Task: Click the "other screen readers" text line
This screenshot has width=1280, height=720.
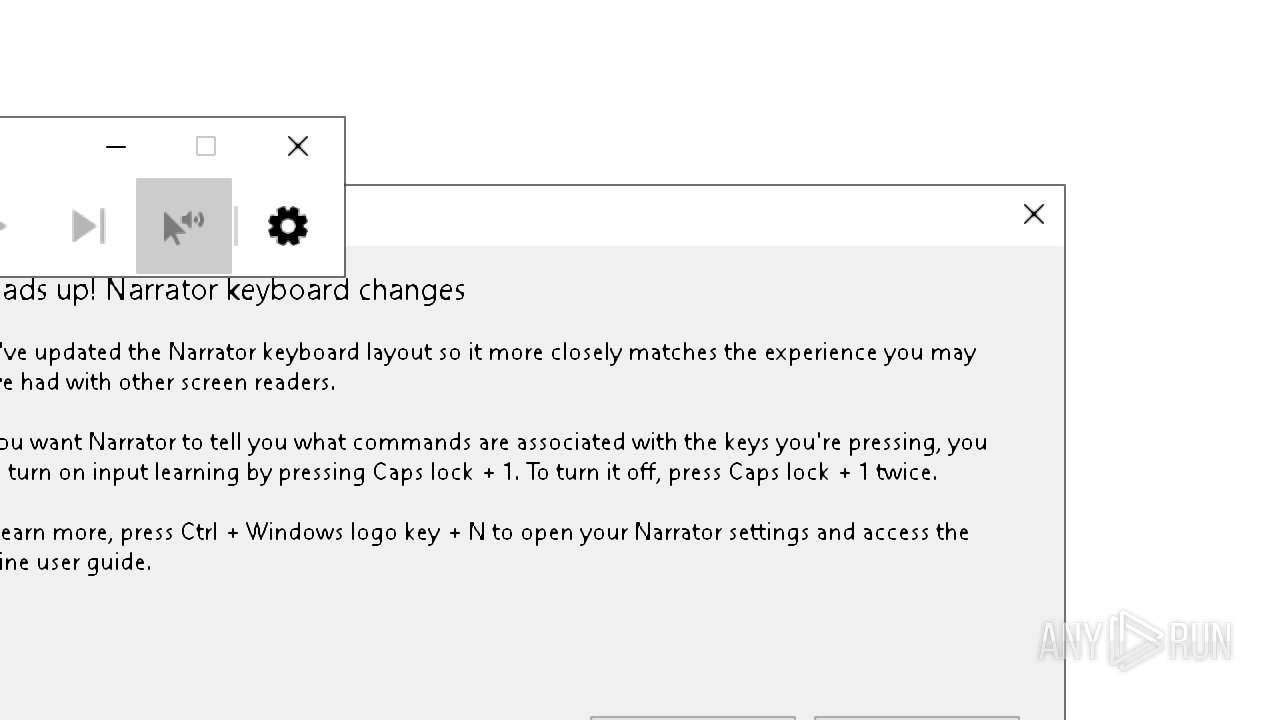Action: click(x=170, y=382)
